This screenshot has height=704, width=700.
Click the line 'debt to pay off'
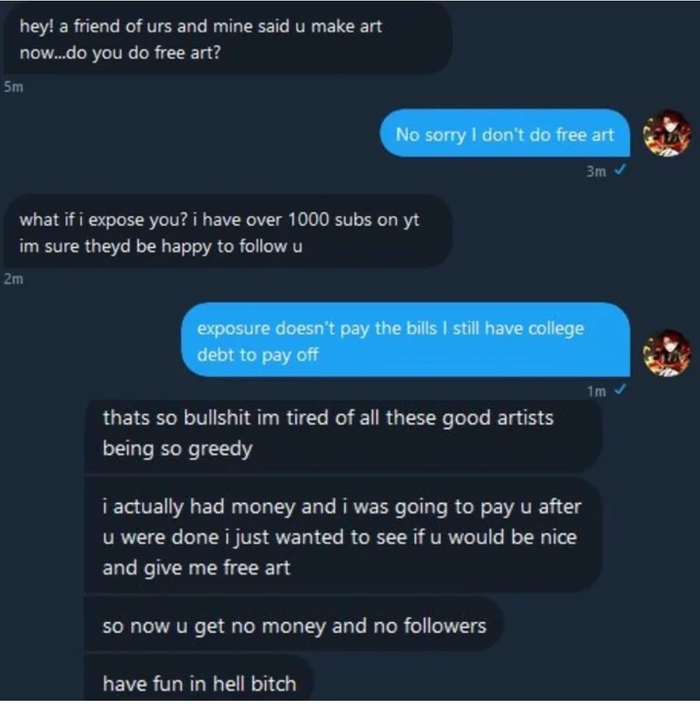point(257,355)
